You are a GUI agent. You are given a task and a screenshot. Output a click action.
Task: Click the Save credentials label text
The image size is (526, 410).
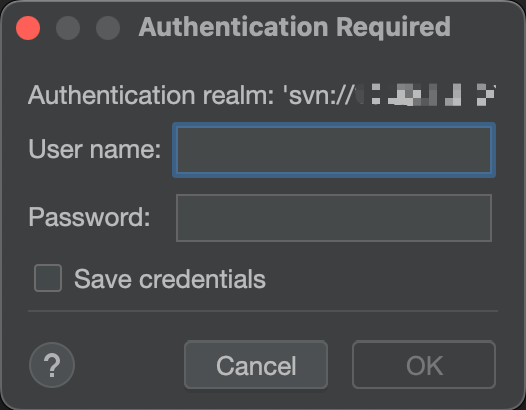[170, 279]
